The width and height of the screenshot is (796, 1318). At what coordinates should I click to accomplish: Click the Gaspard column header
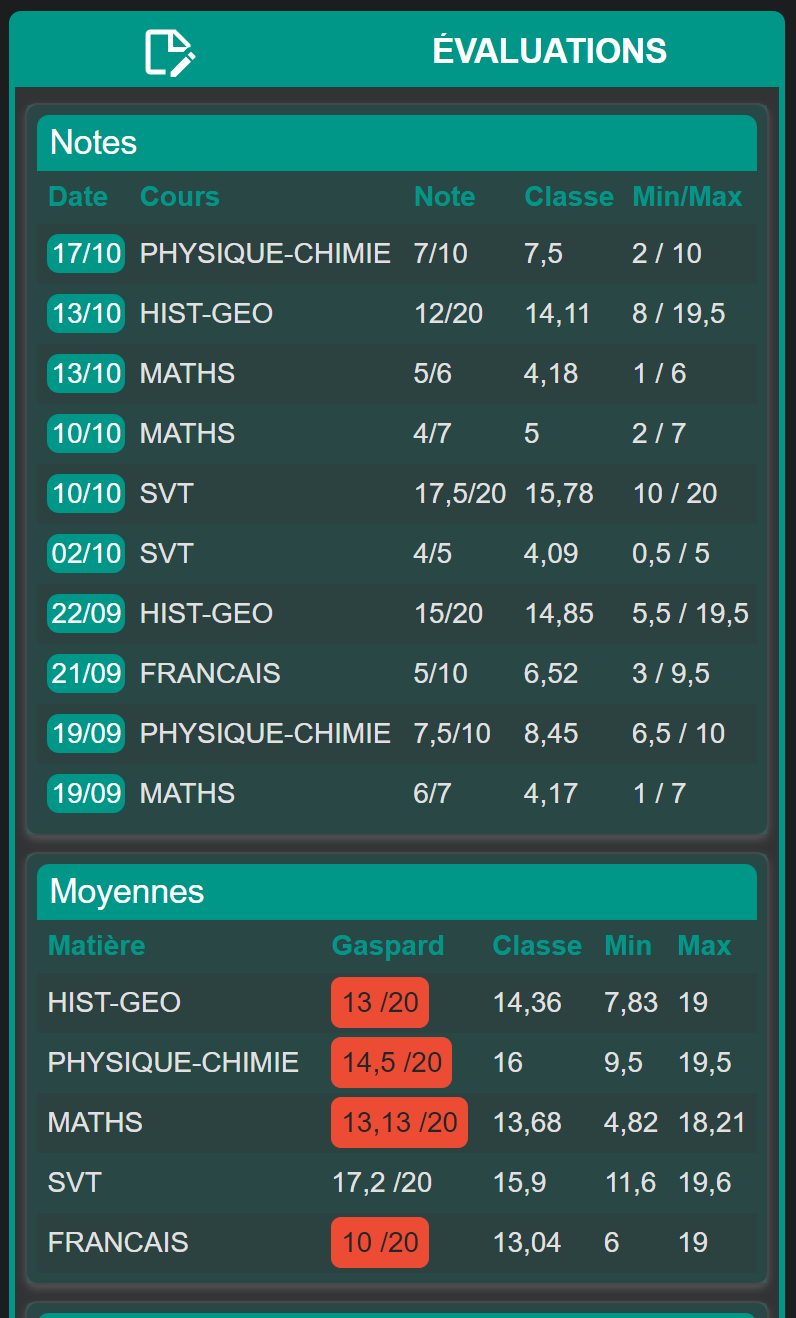coord(388,945)
